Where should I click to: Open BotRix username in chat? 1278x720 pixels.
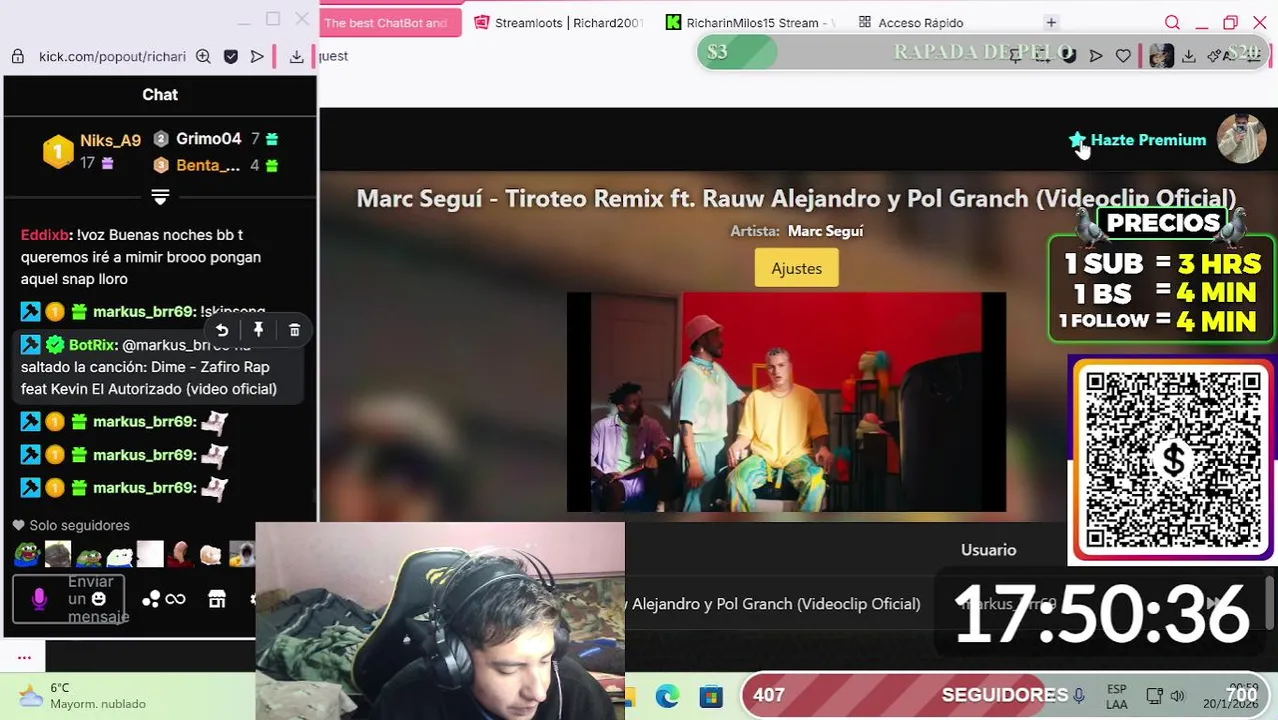[92, 345]
